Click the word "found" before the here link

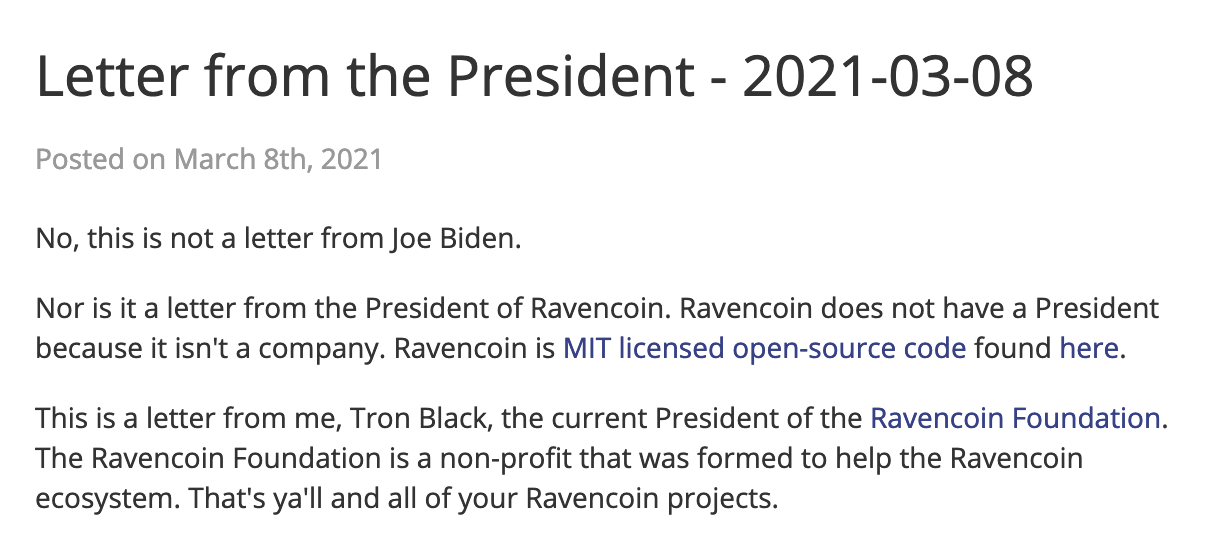coord(1013,349)
